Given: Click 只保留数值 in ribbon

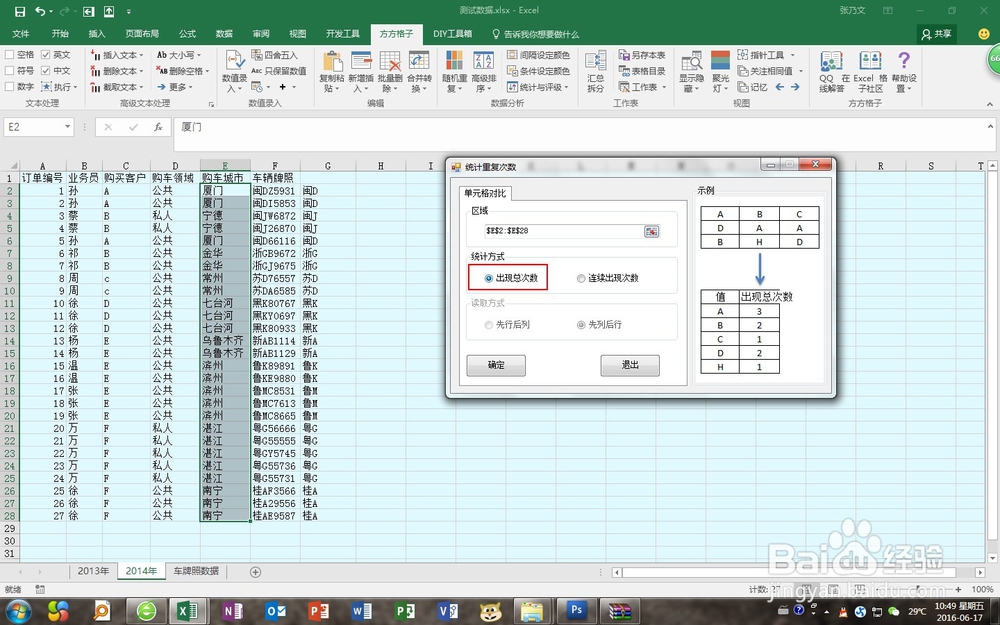Looking at the screenshot, I should click(279, 71).
